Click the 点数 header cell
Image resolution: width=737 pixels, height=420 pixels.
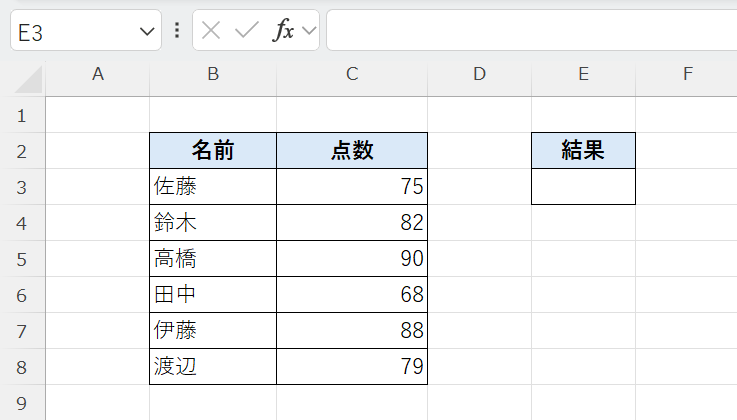(352, 151)
